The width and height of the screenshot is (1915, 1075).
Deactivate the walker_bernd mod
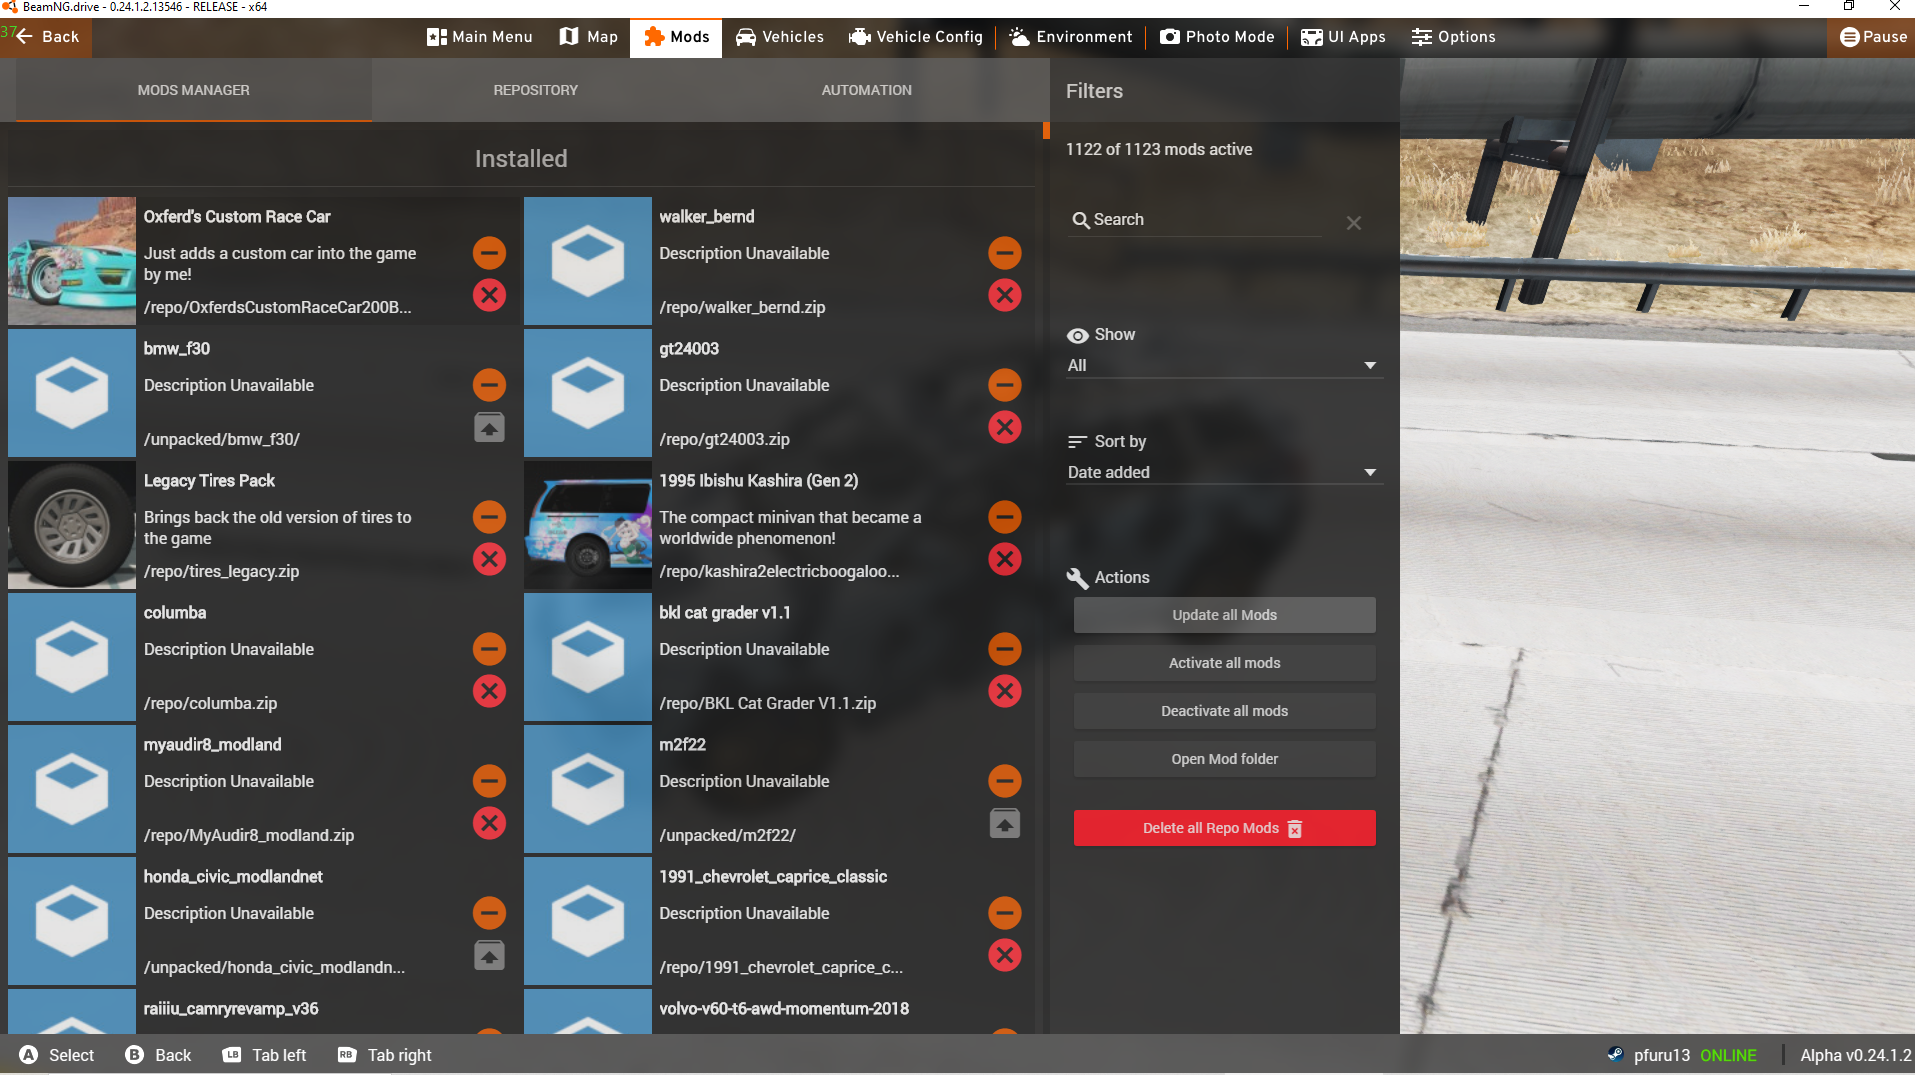pos(1005,253)
